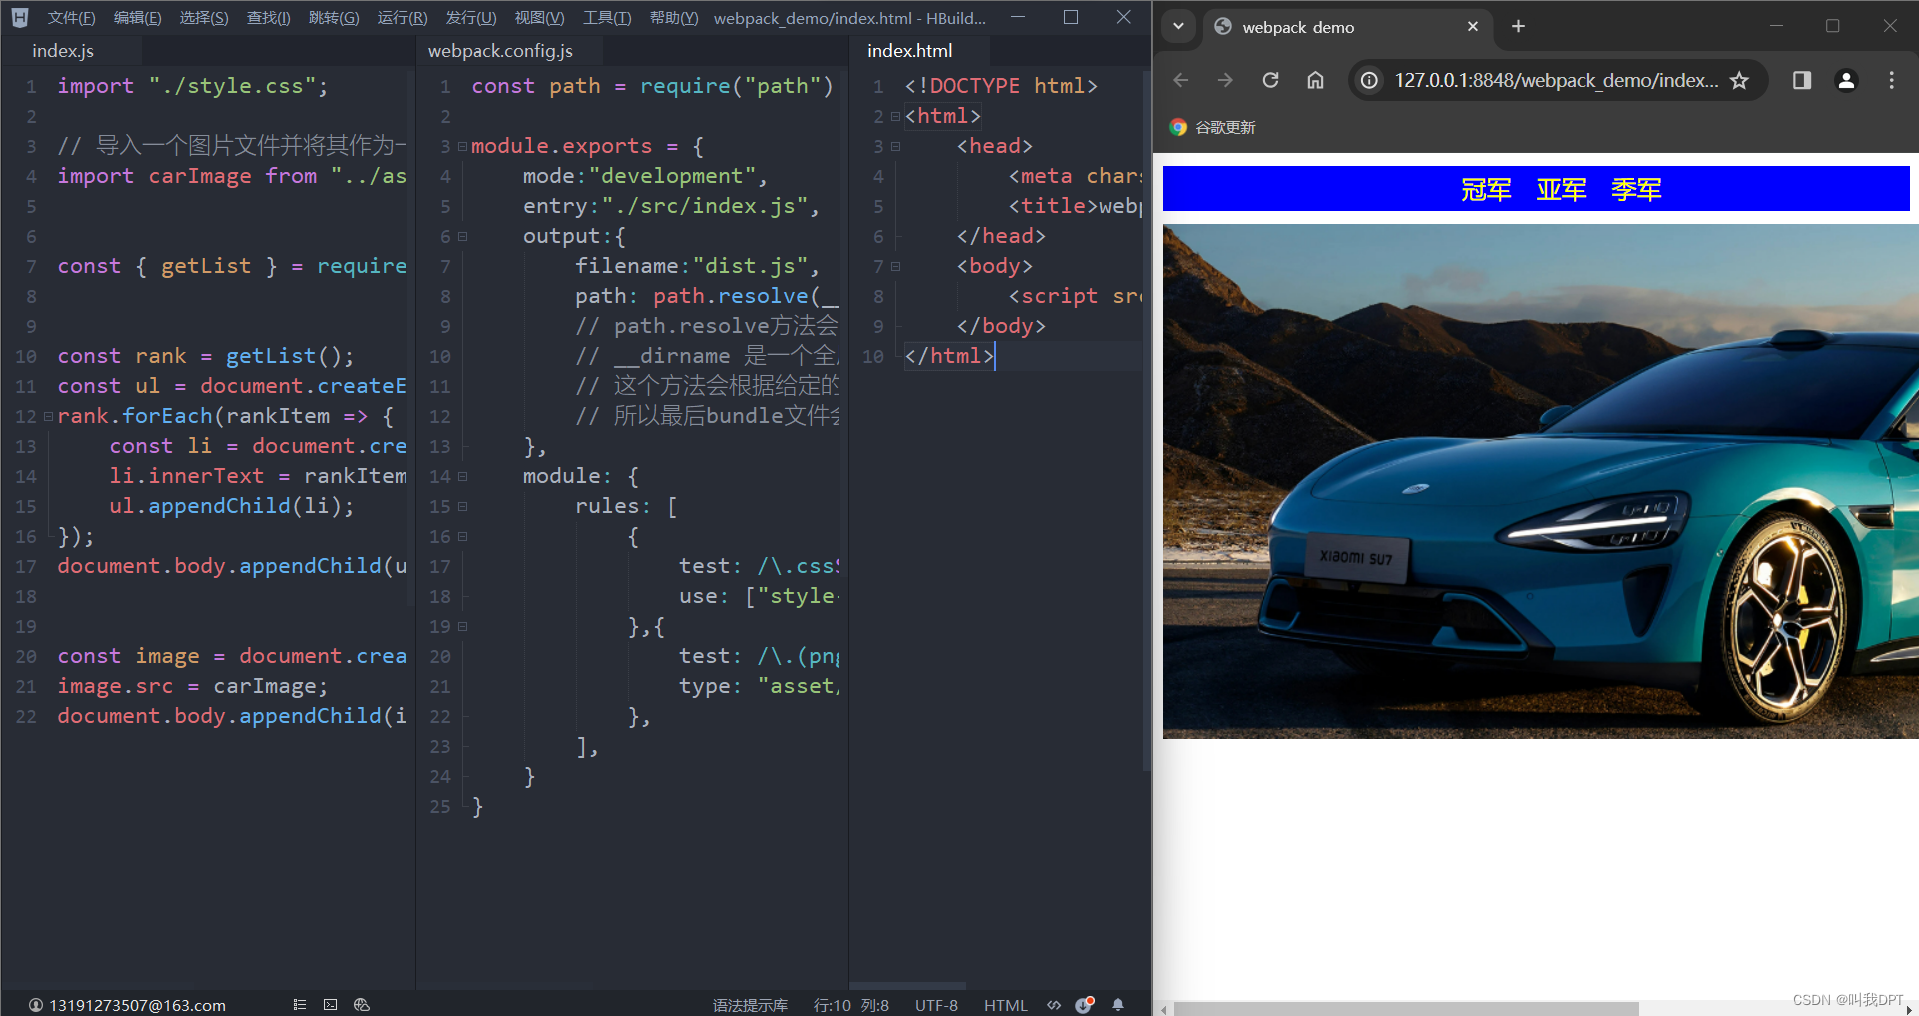This screenshot has width=1919, height=1016.
Task: Click the browser horizontal scrollbar
Action: (1406, 1008)
